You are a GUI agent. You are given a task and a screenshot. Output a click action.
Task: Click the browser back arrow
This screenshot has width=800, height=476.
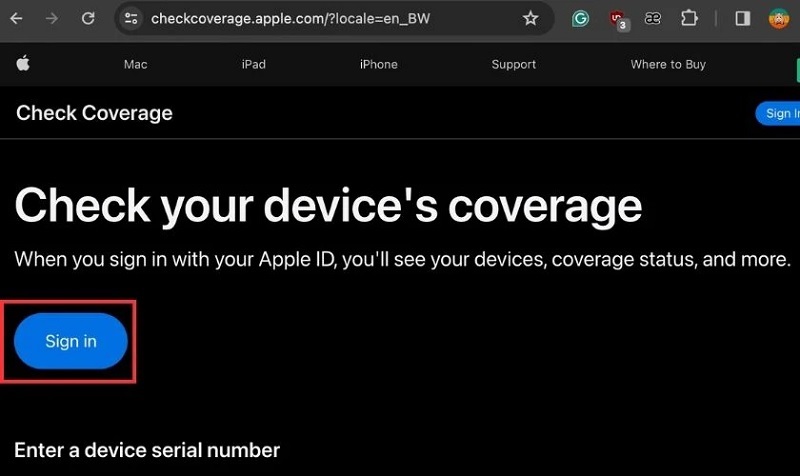pyautogui.click(x=16, y=18)
